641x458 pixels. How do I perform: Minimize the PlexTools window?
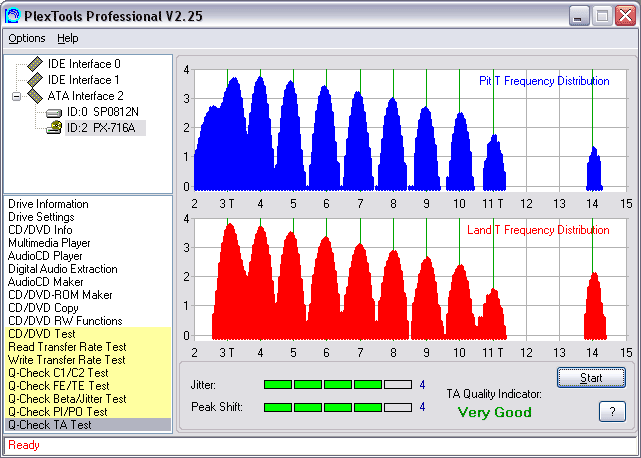coord(579,16)
